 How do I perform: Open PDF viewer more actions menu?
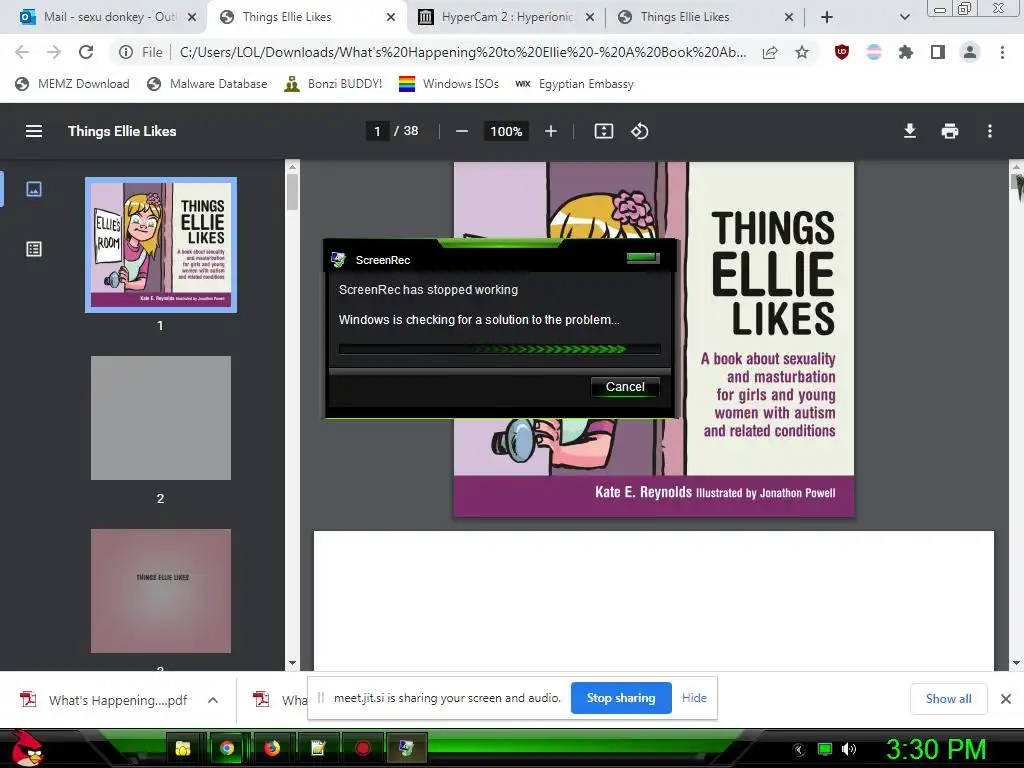[990, 131]
